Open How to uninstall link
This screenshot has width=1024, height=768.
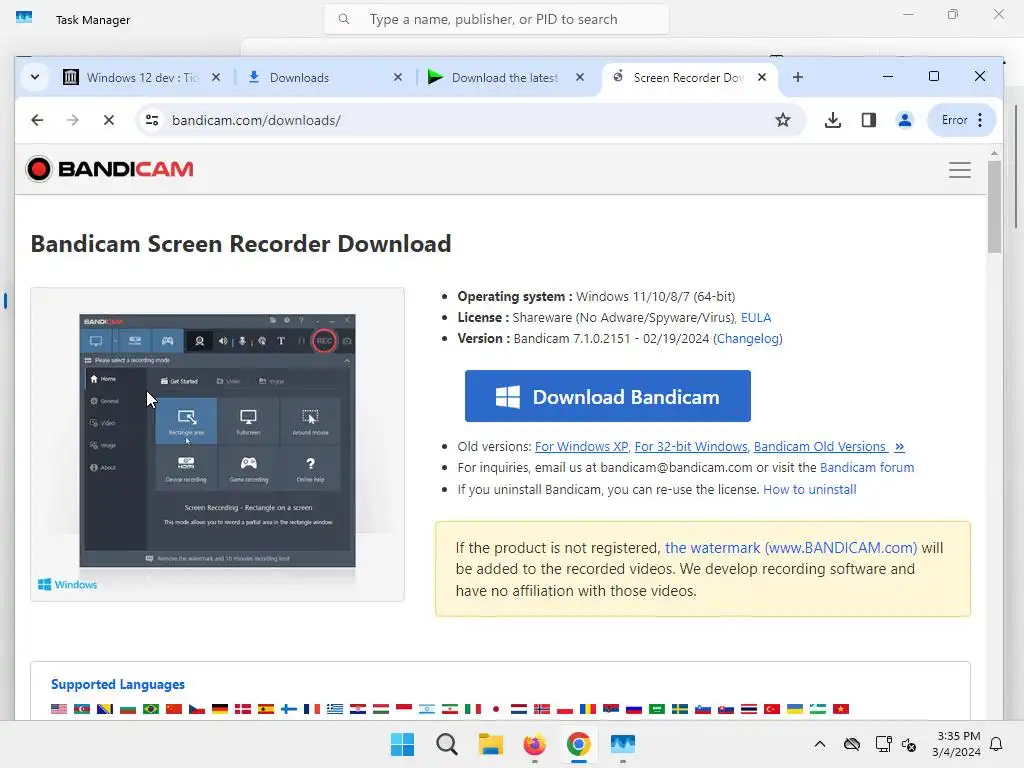point(809,489)
